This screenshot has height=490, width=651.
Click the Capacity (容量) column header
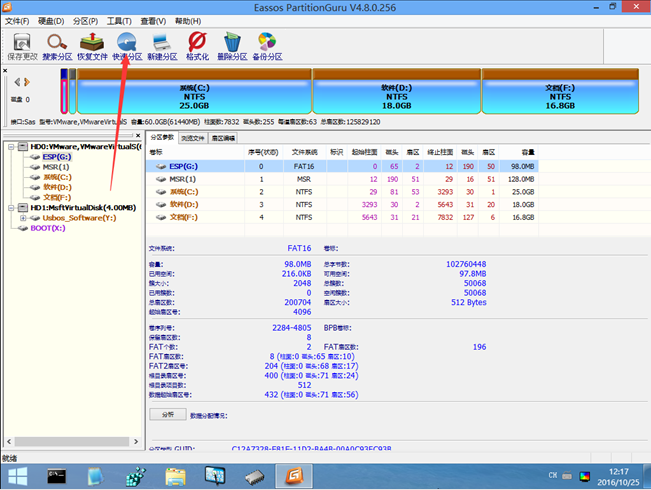(x=519, y=152)
